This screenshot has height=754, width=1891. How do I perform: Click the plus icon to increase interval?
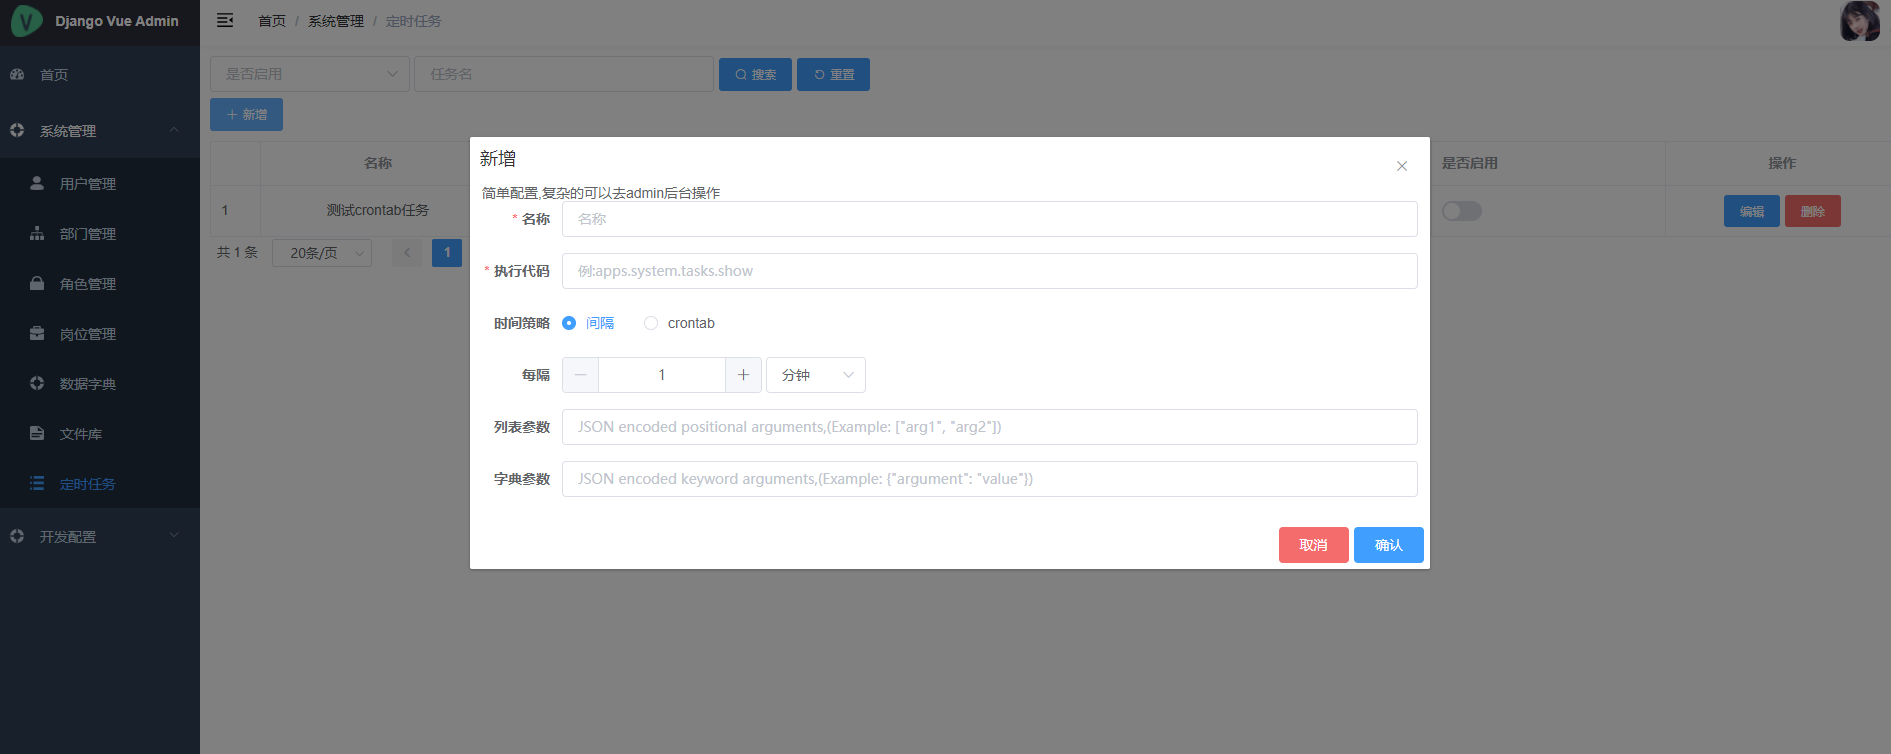(743, 375)
